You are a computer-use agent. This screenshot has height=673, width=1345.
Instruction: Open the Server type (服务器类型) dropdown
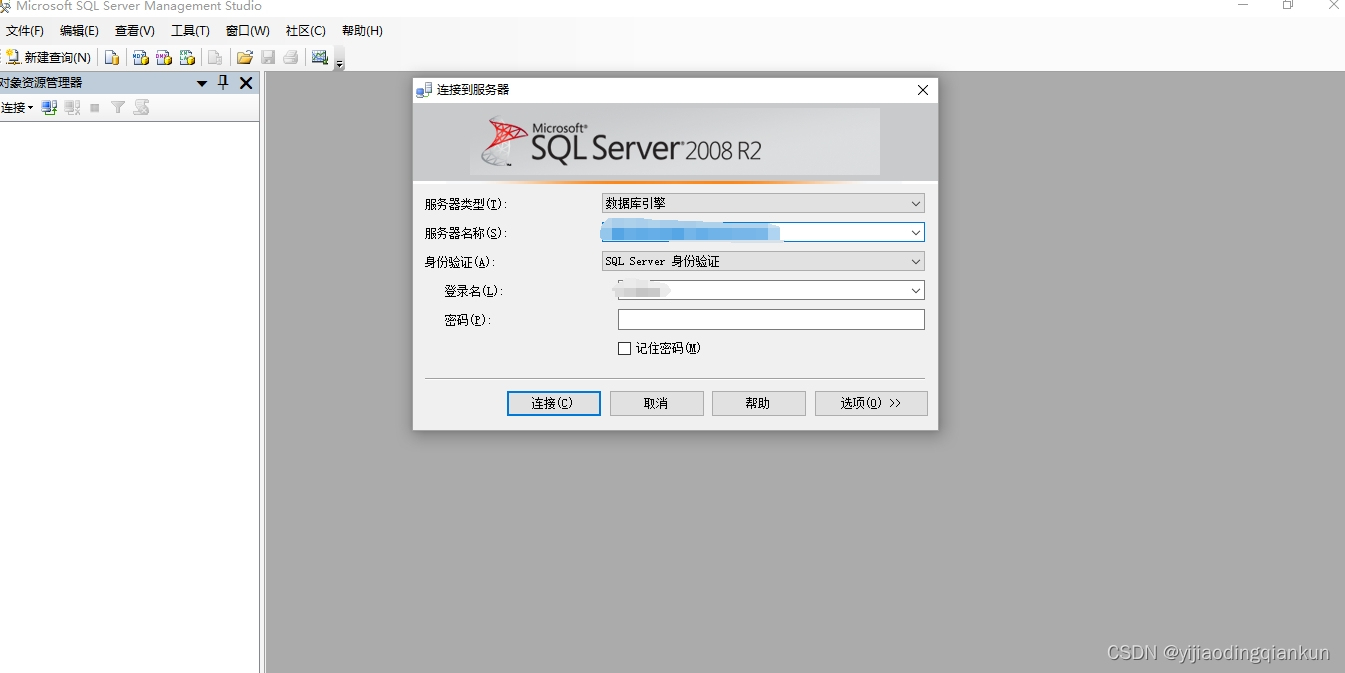pos(763,203)
